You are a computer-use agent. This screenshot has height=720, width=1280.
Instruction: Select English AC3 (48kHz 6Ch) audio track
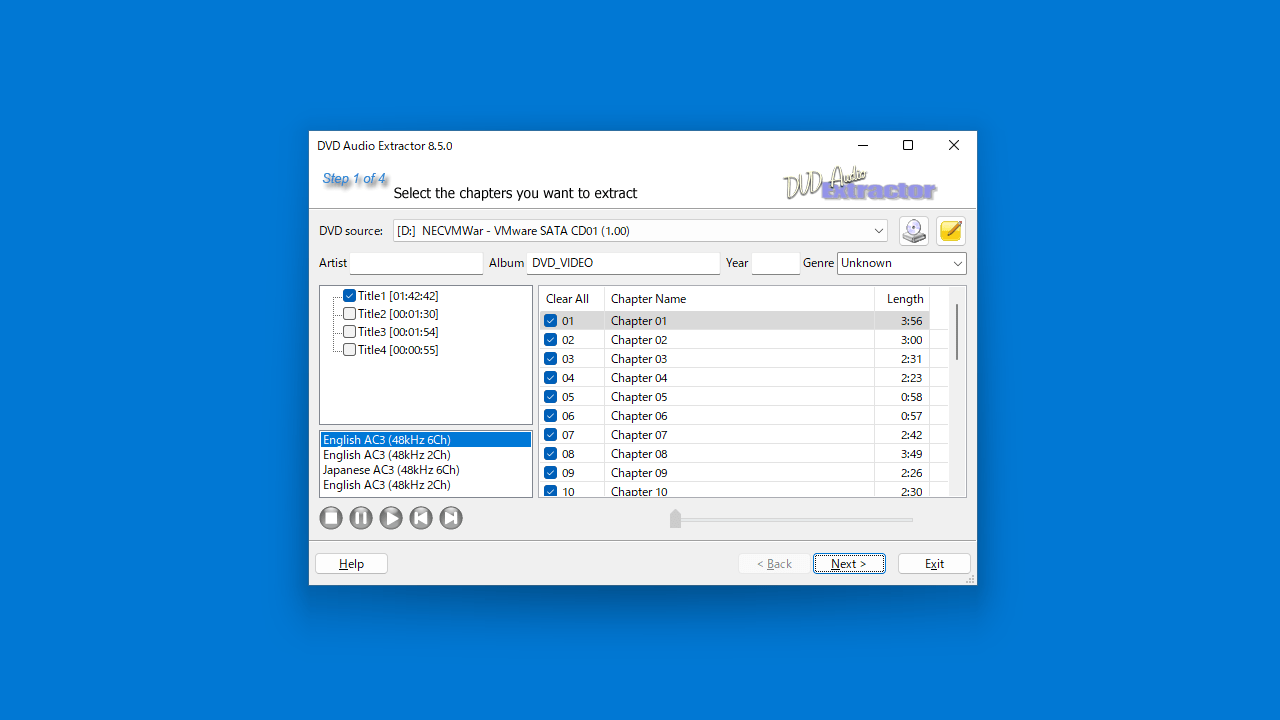click(426, 440)
